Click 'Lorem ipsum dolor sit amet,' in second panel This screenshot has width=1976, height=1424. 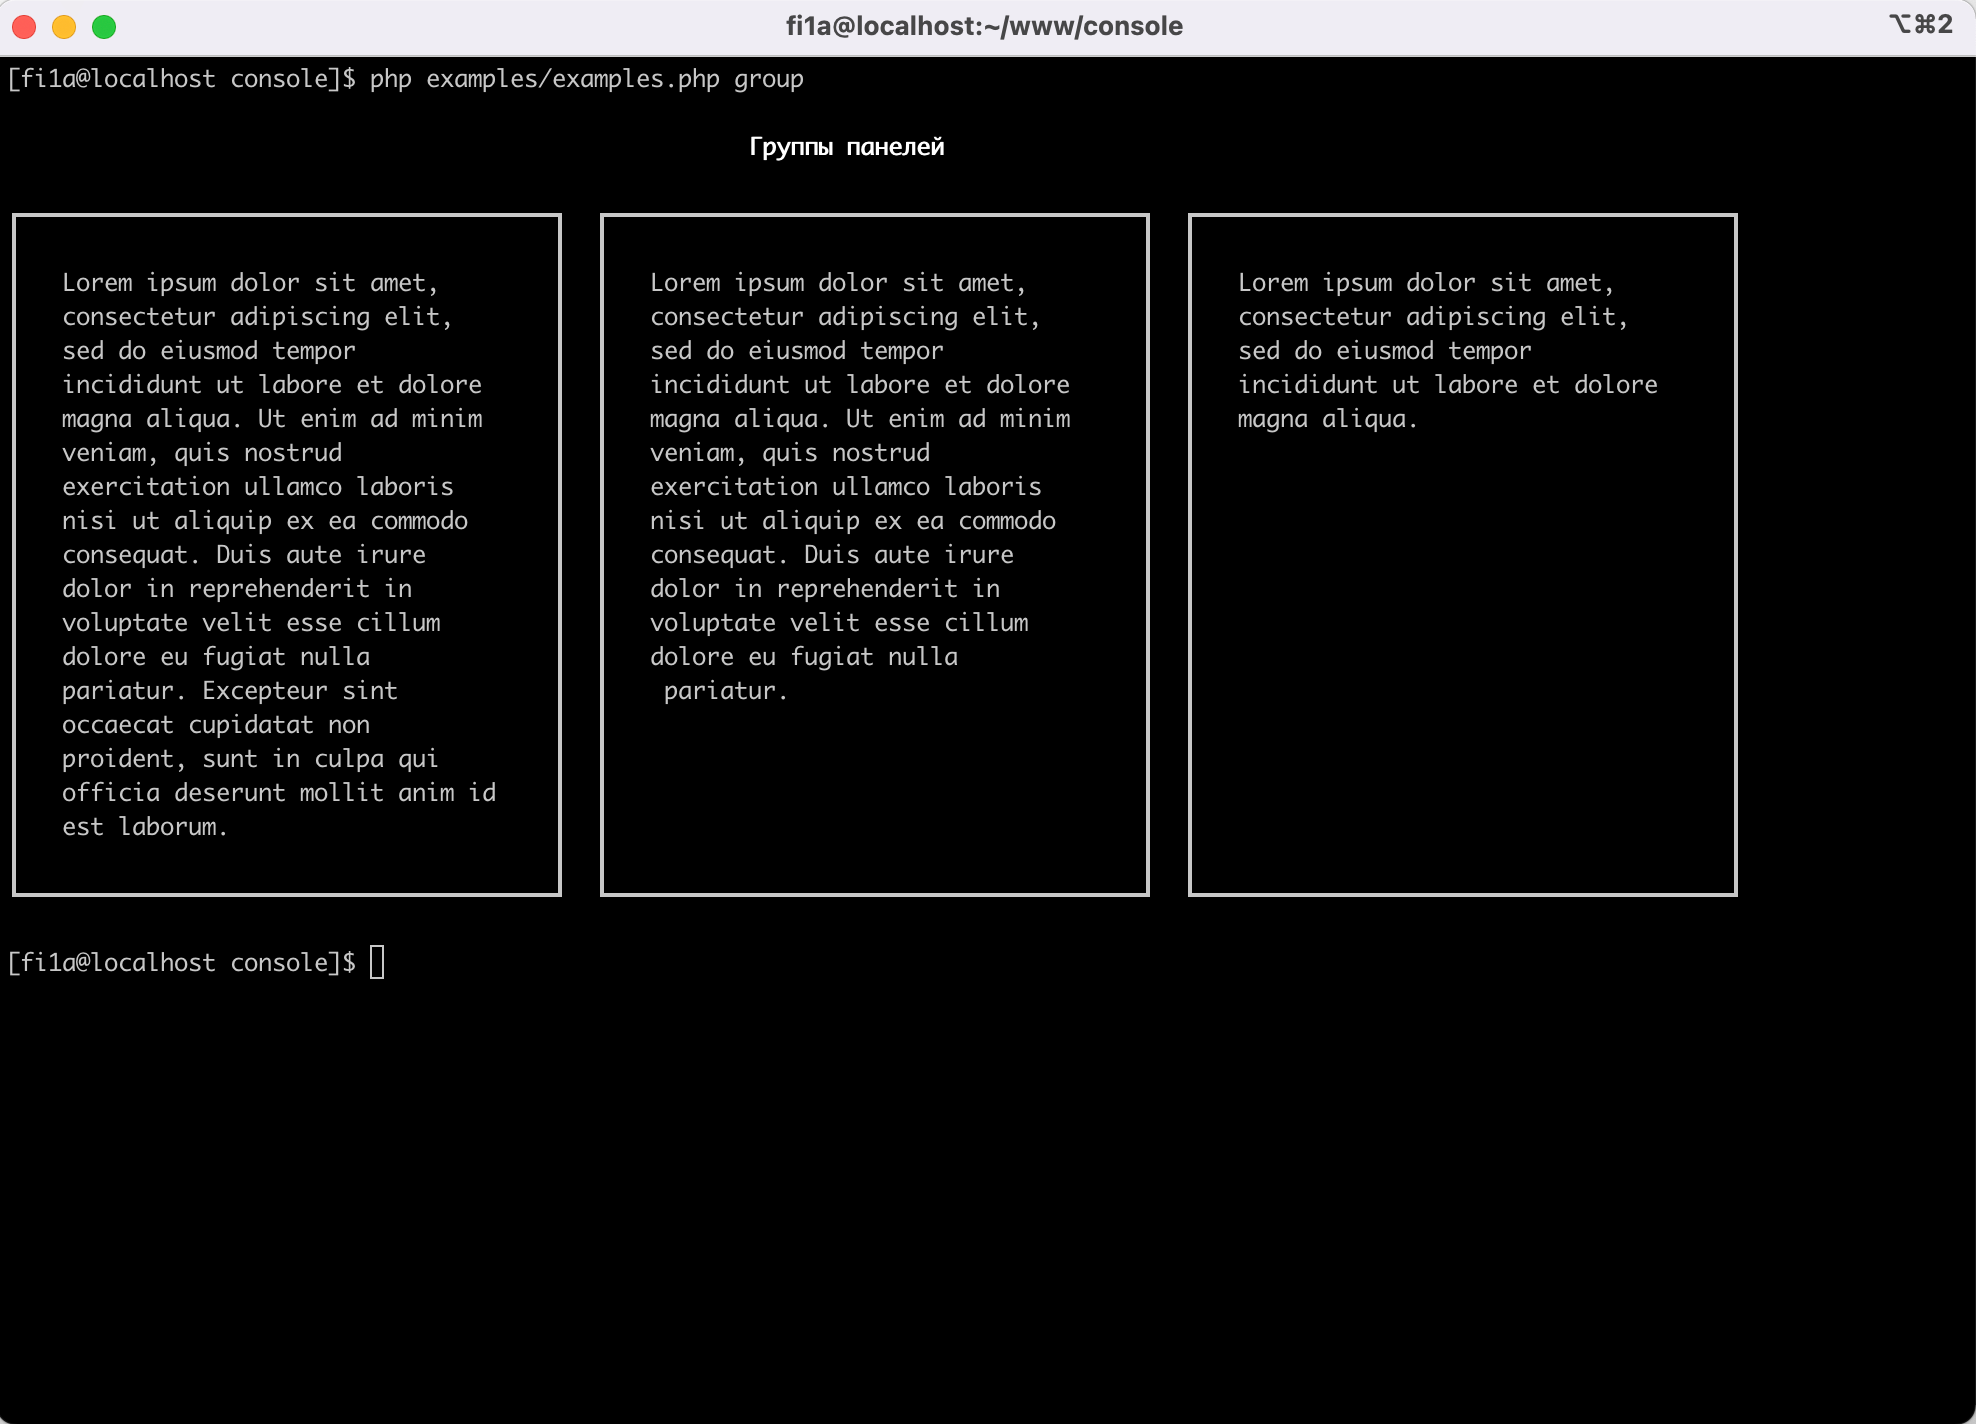pyautogui.click(x=838, y=283)
